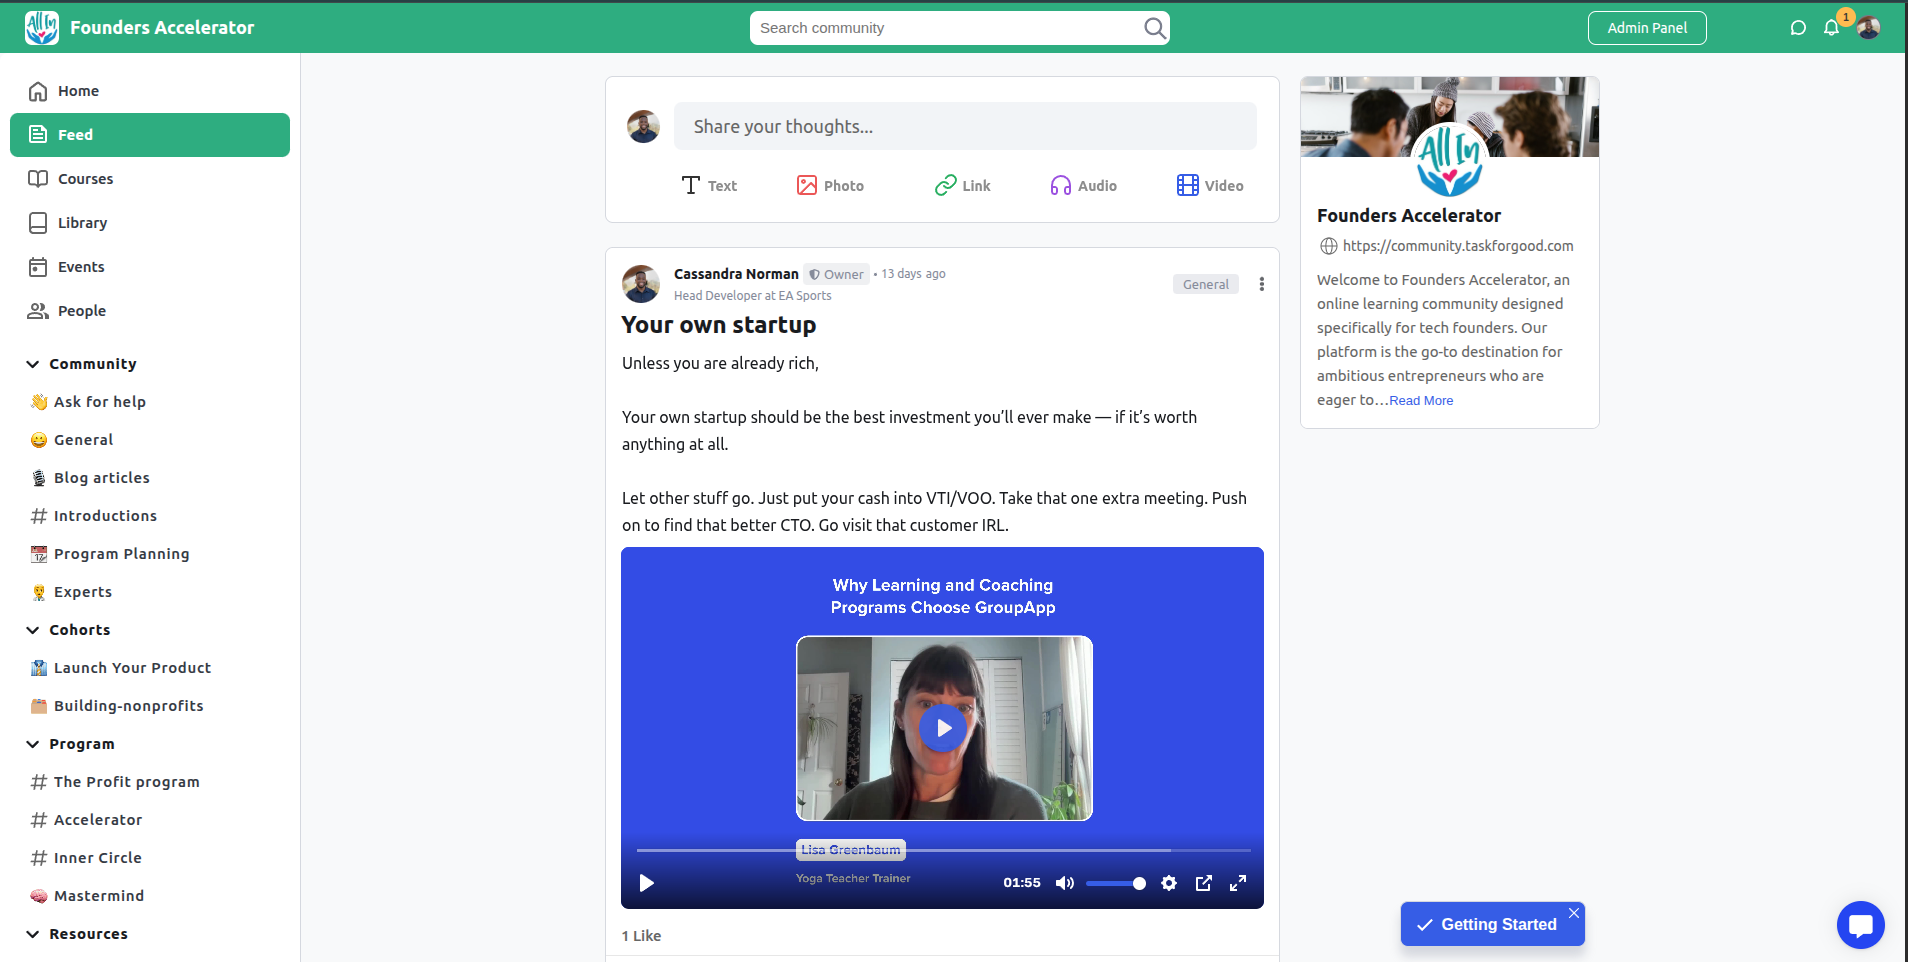The width and height of the screenshot is (1908, 962).
Task: Choose Photo post type
Action: (830, 186)
